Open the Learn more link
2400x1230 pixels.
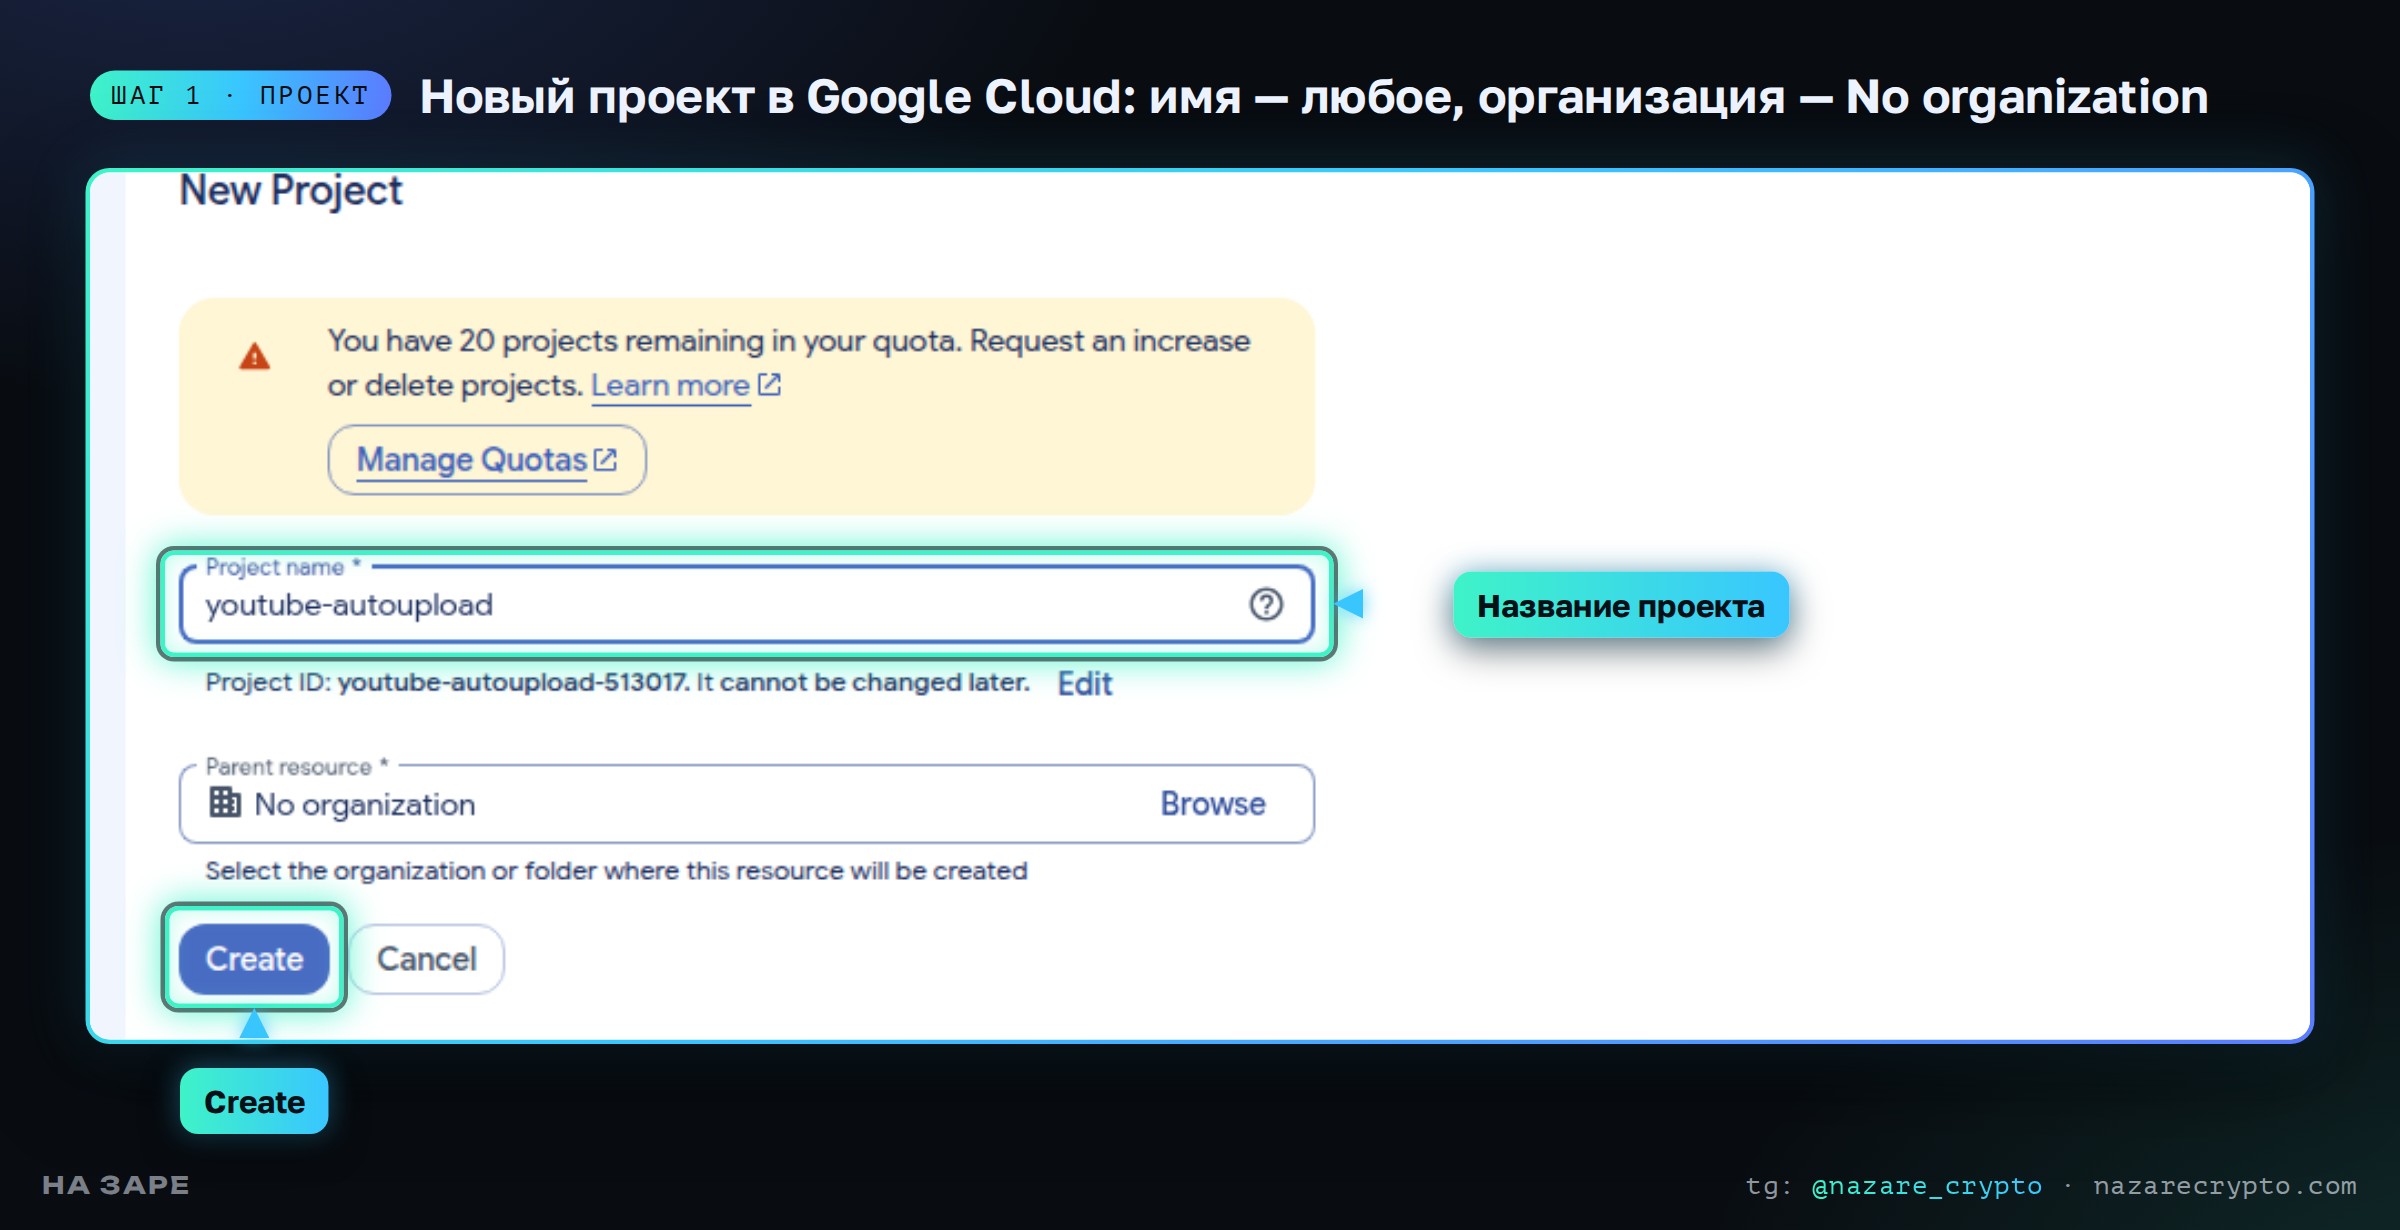tap(670, 385)
